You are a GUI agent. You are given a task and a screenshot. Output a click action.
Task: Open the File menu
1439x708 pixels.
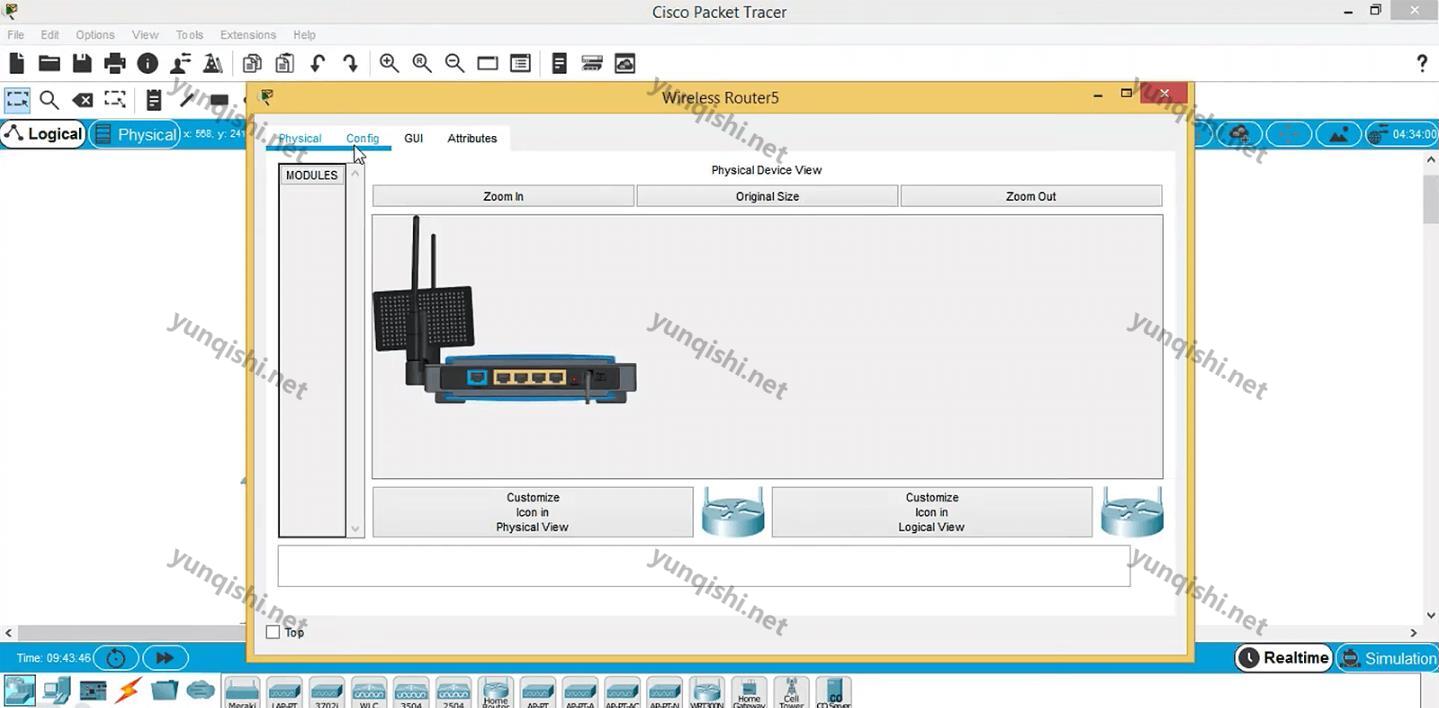click(16, 34)
